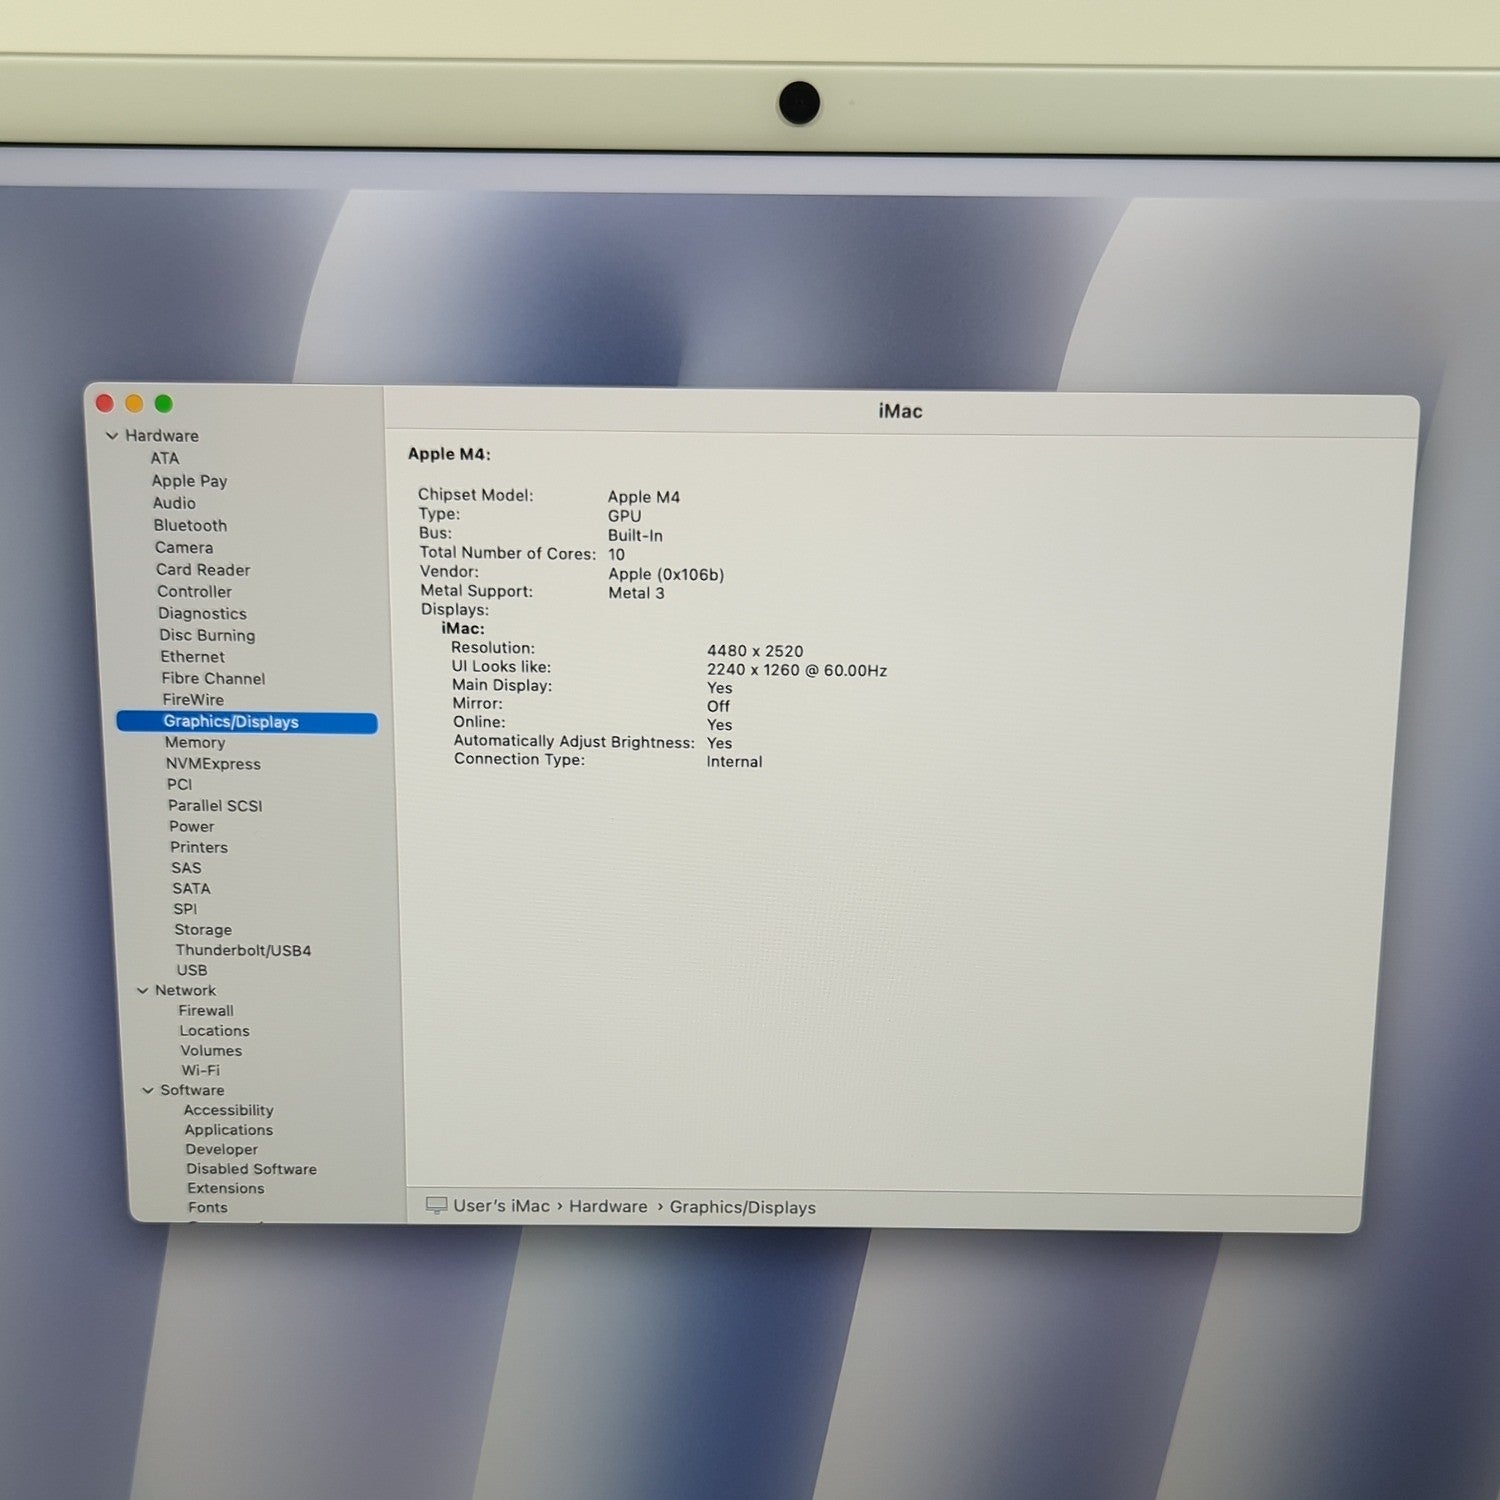Click Hardware in the path bar
The height and width of the screenshot is (1500, 1500).
pyautogui.click(x=608, y=1207)
